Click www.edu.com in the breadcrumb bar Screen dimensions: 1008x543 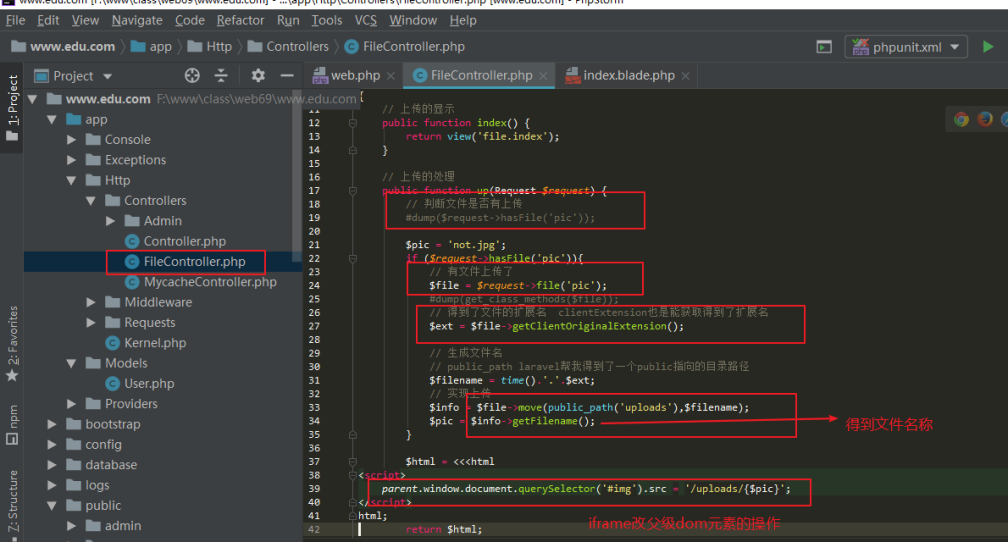(63, 47)
